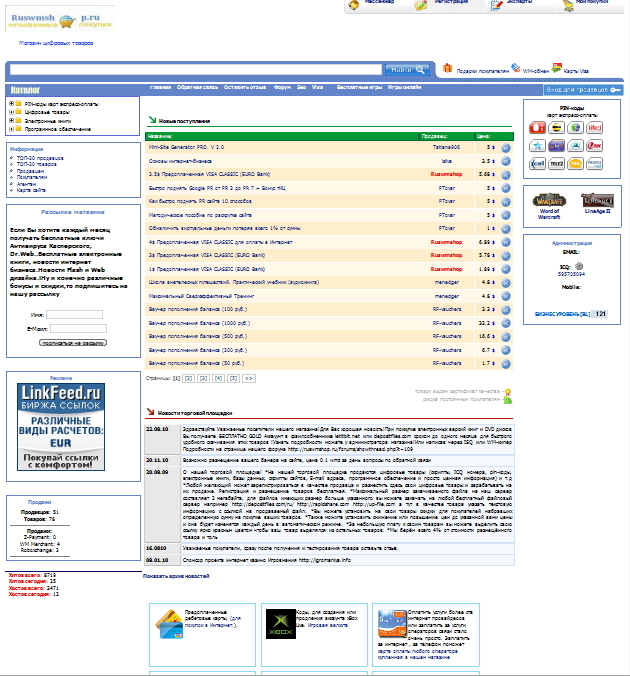Click Показать архив новостей link
This screenshot has height=676, width=630.
click(176, 576)
